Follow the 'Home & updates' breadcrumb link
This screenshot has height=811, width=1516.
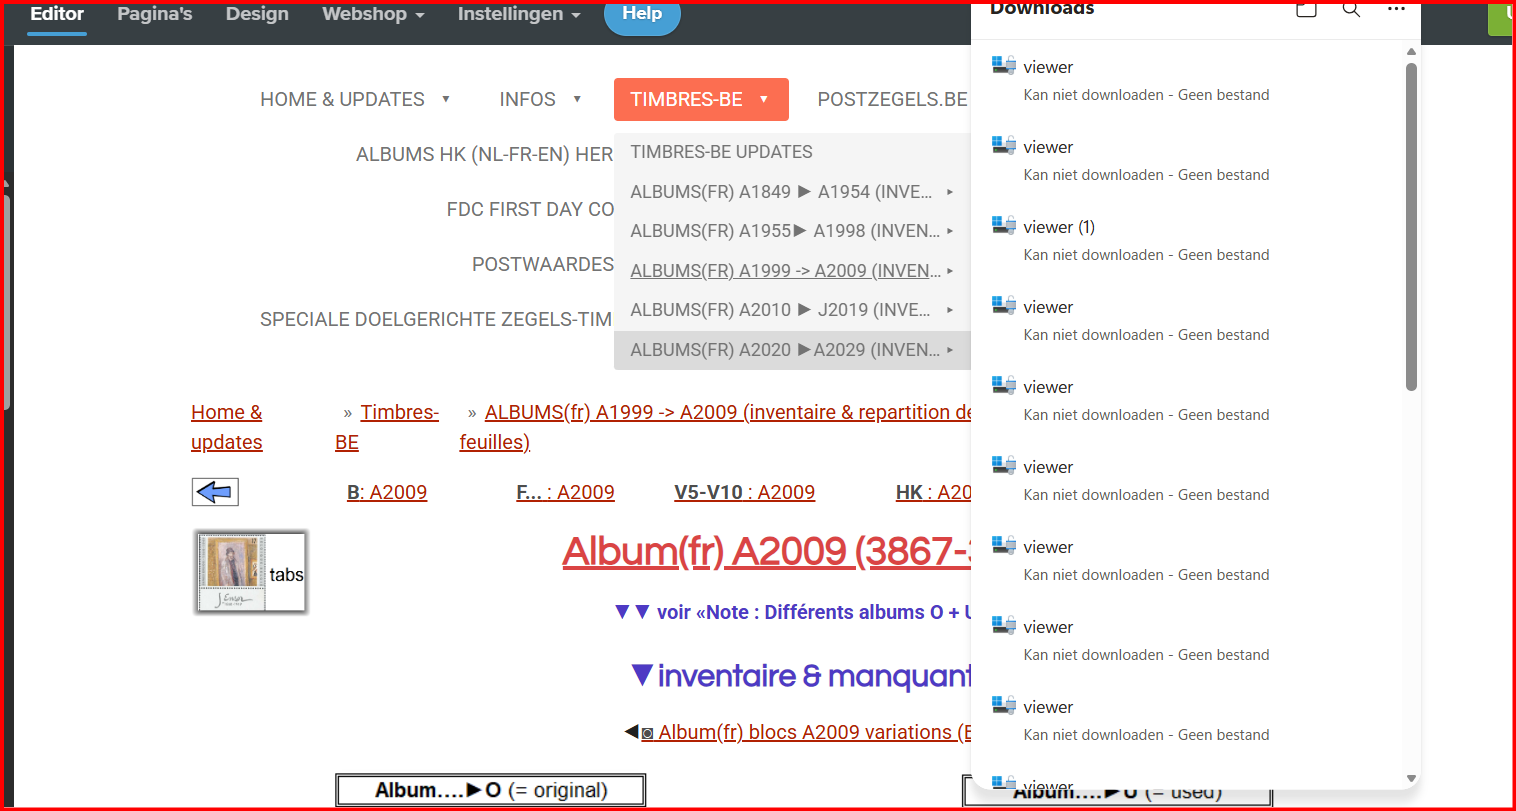227,427
